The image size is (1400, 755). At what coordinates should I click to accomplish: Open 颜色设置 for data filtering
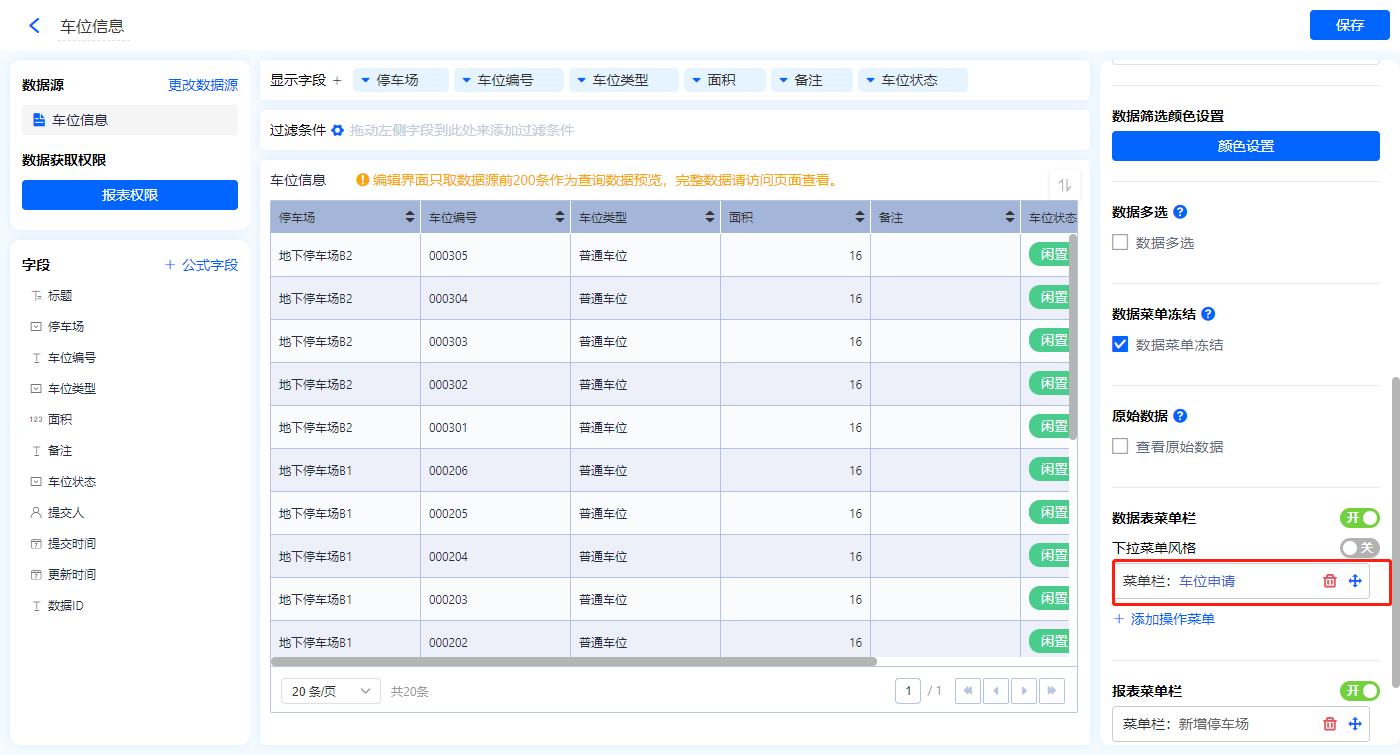tap(1245, 146)
